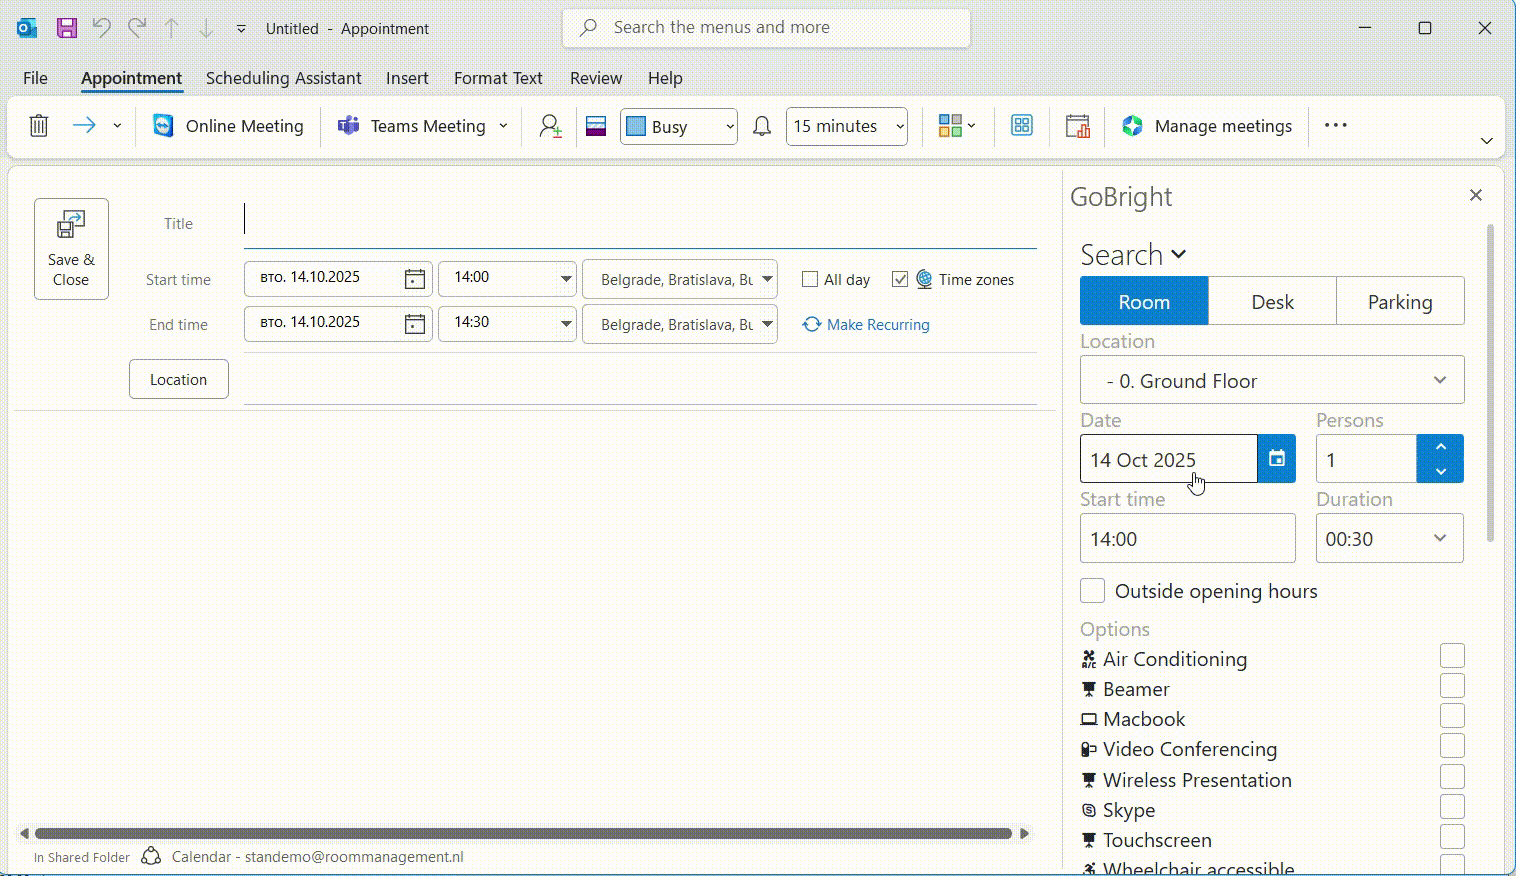The height and width of the screenshot is (876, 1516).
Task: Open GoBright date calendar picker icon
Action: click(x=1276, y=459)
